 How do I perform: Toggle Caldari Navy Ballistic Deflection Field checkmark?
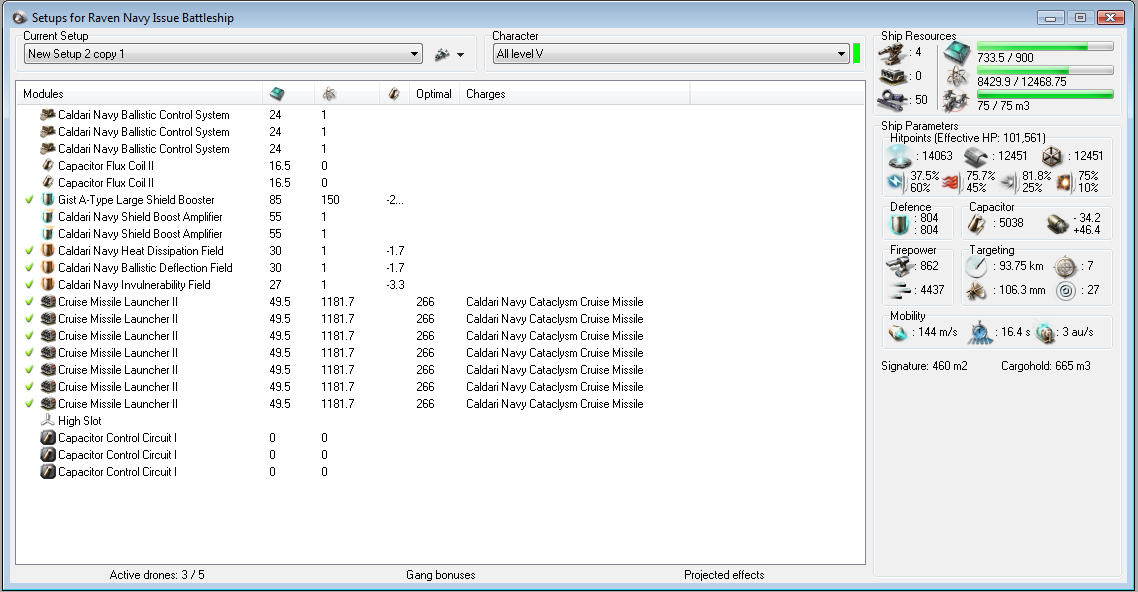coord(30,268)
